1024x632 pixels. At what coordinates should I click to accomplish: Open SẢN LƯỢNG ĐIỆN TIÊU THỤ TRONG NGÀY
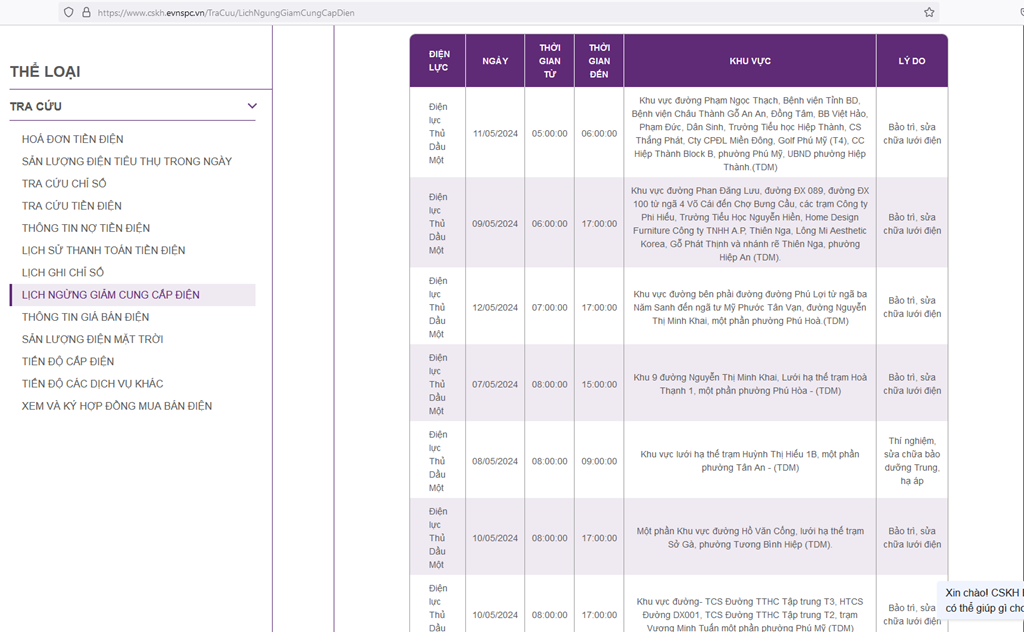pyautogui.click(x=127, y=161)
